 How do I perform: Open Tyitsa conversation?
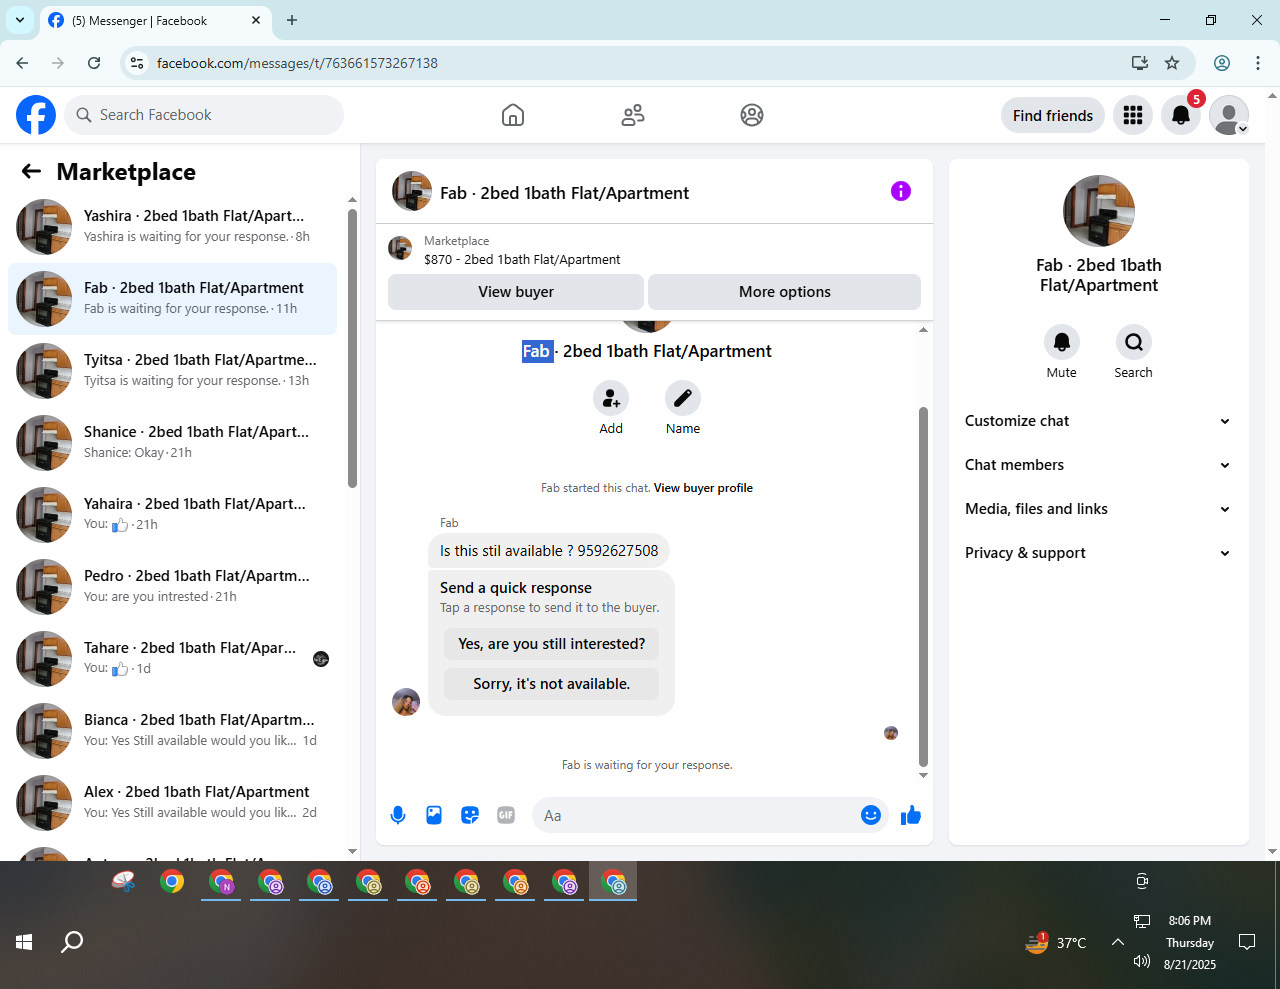coord(172,371)
